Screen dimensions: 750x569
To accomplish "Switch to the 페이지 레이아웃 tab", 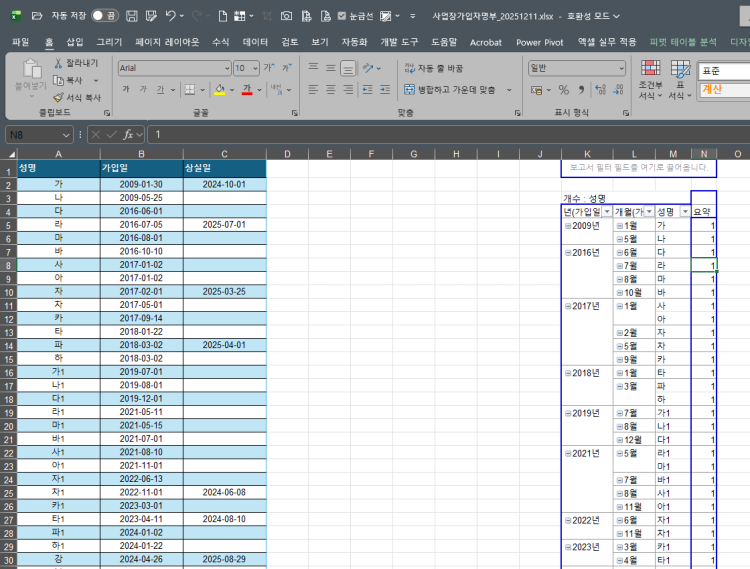I will [x=167, y=42].
